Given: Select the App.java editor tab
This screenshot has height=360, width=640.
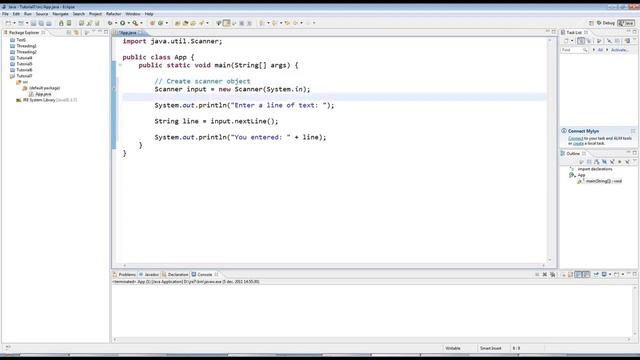Looking at the screenshot, I should pyautogui.click(x=128, y=32).
